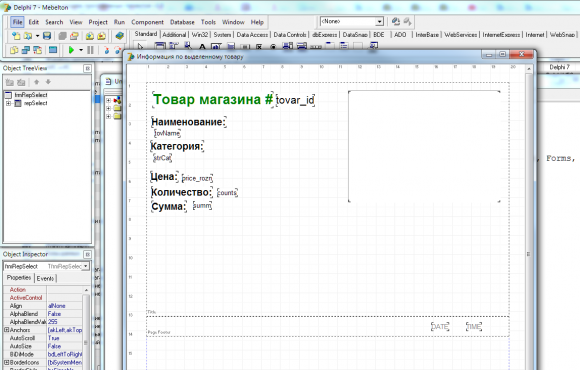Click the Open Project folder icon
Screen dimensions: 580x370
pyautogui.click(x=74, y=36)
